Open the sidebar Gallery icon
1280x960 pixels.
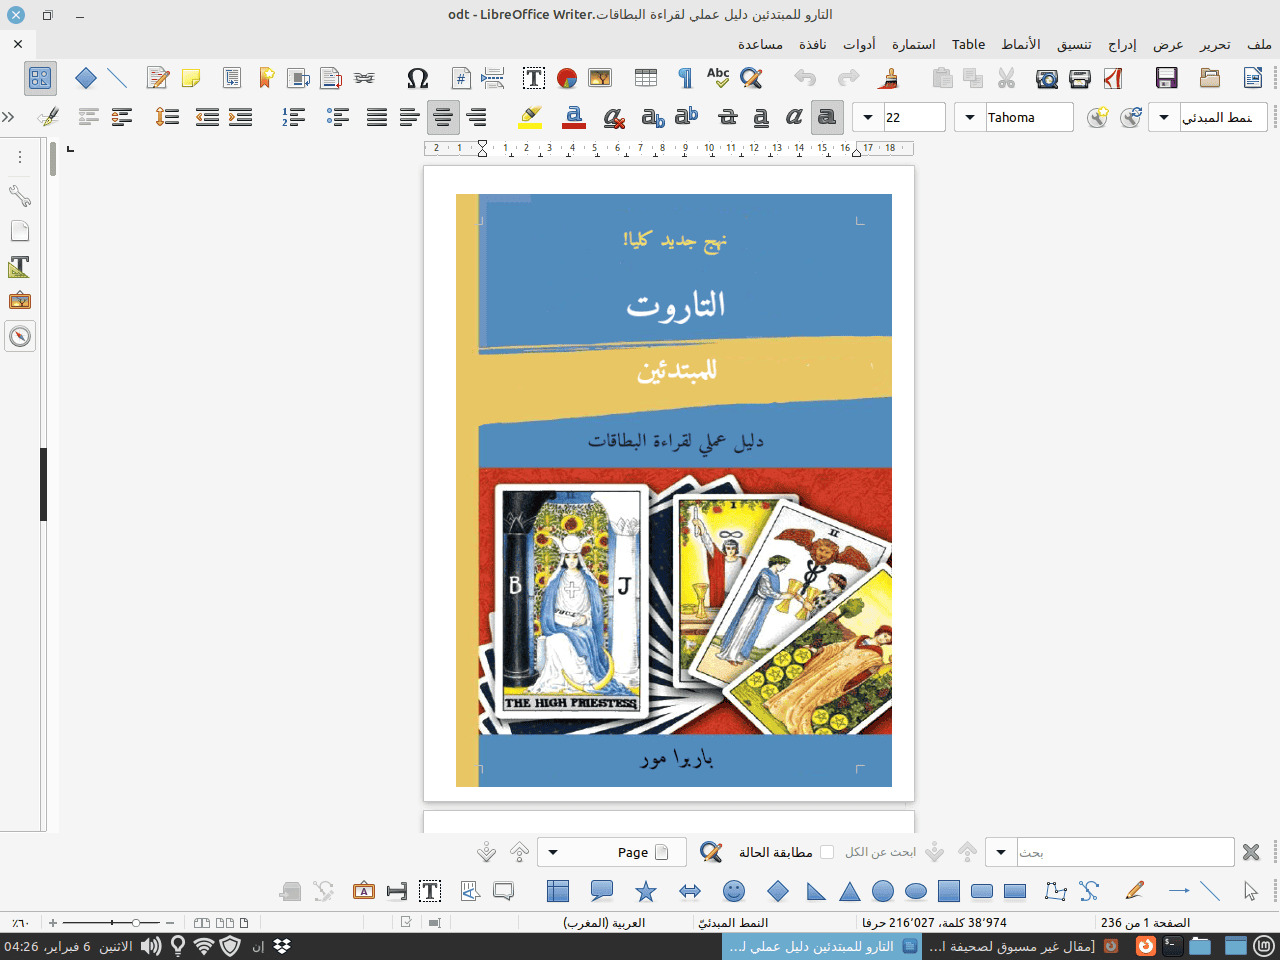20,301
